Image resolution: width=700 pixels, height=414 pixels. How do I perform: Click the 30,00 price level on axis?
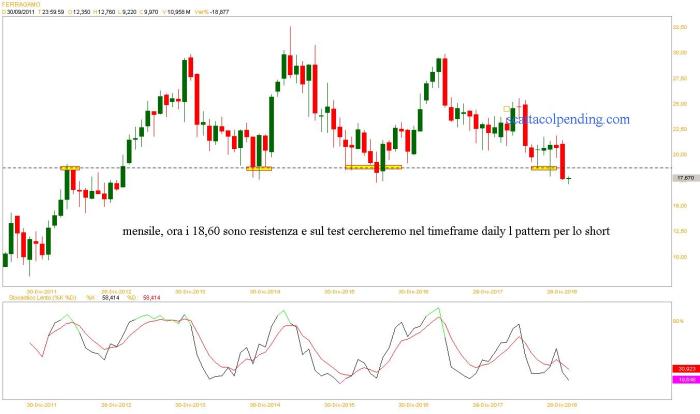pos(680,53)
